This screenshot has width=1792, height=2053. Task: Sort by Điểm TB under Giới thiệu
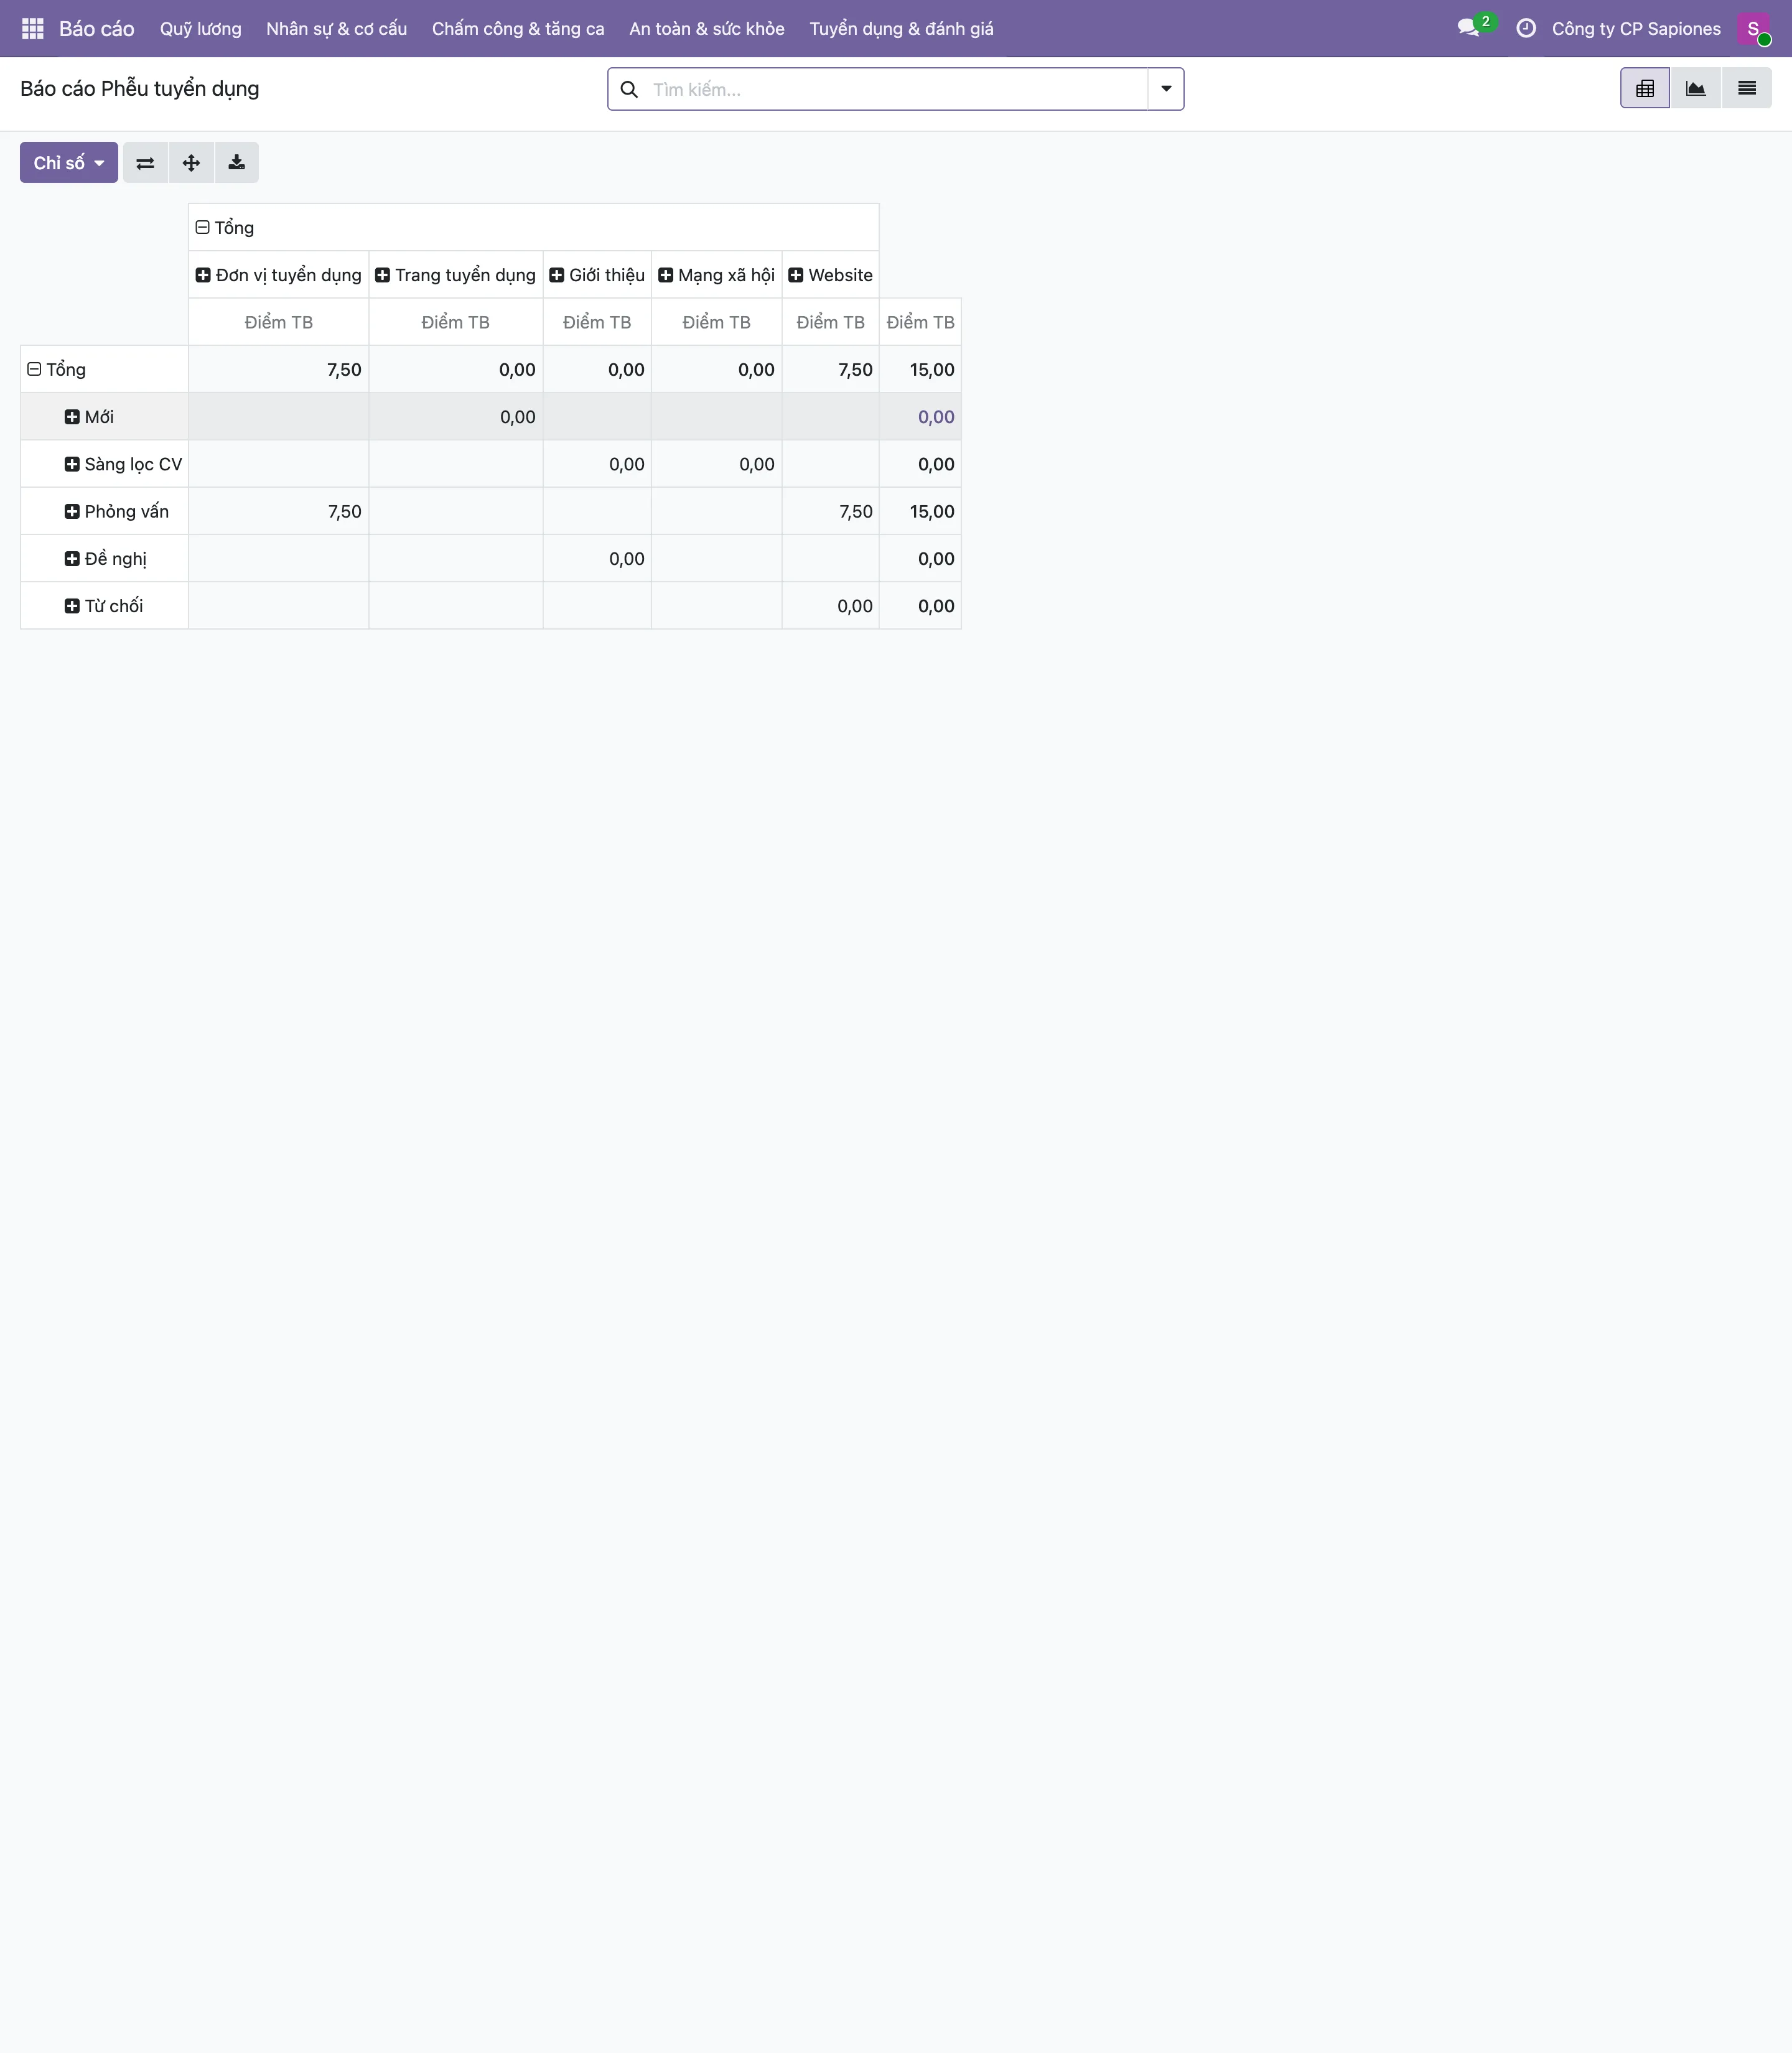click(597, 322)
